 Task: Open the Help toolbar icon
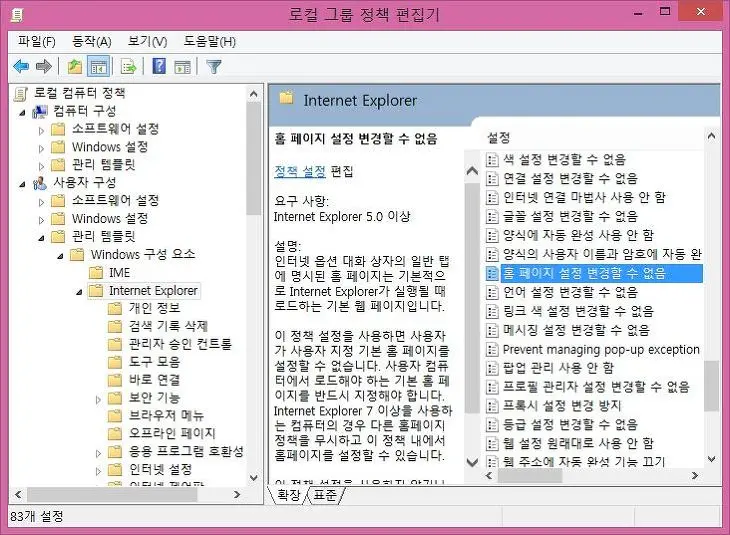[159, 67]
